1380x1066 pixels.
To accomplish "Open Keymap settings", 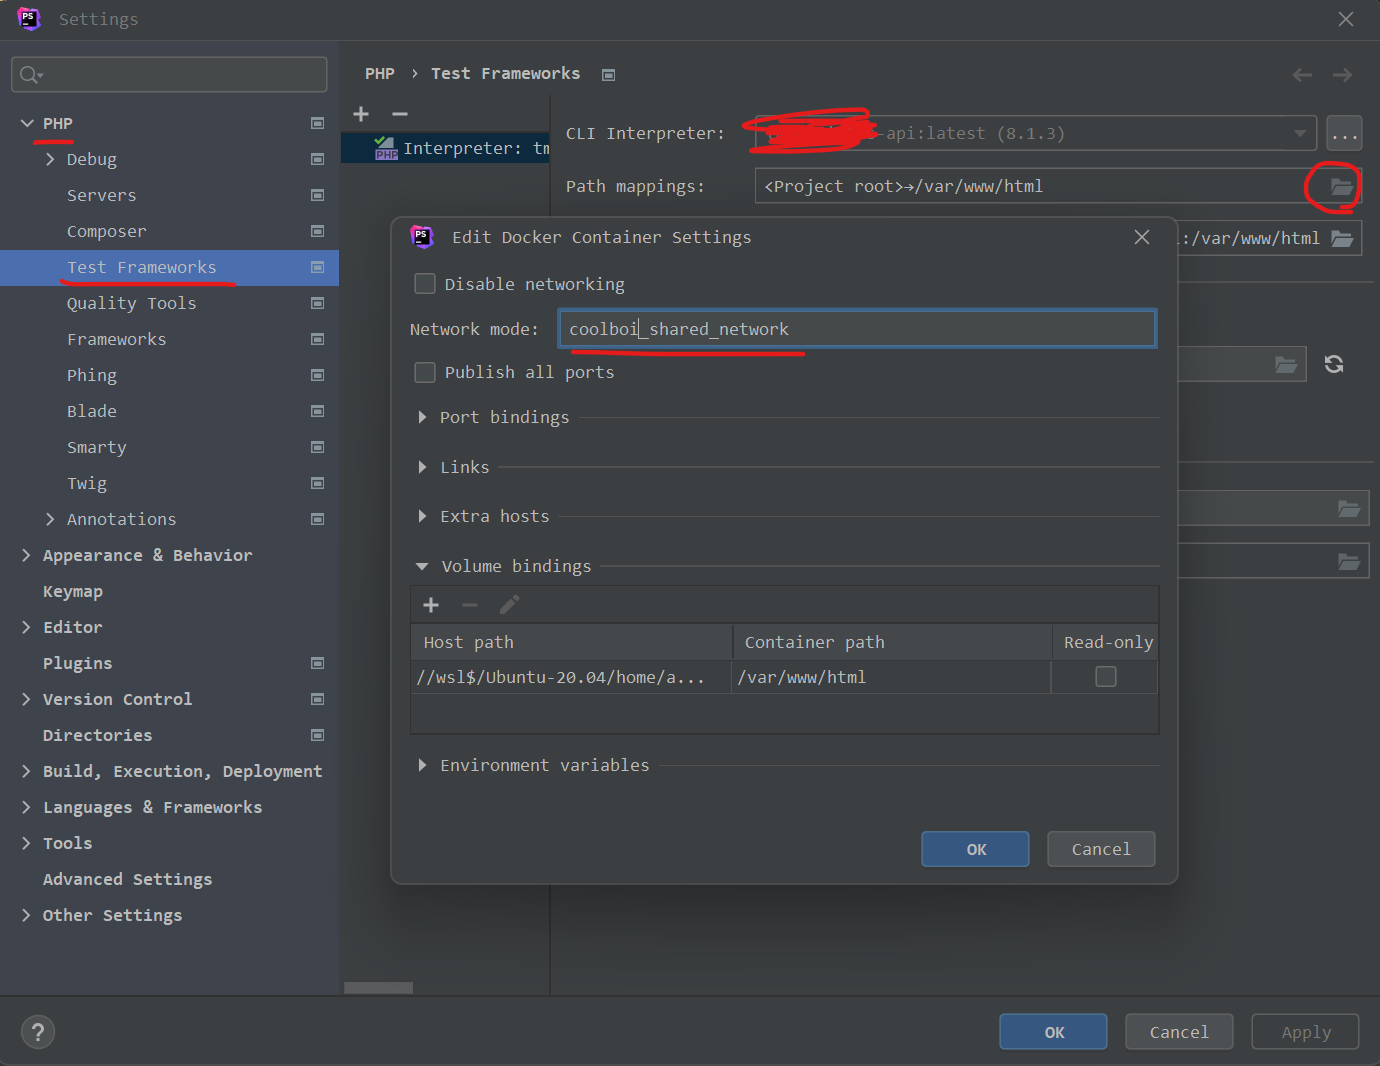I will pyautogui.click(x=72, y=591).
